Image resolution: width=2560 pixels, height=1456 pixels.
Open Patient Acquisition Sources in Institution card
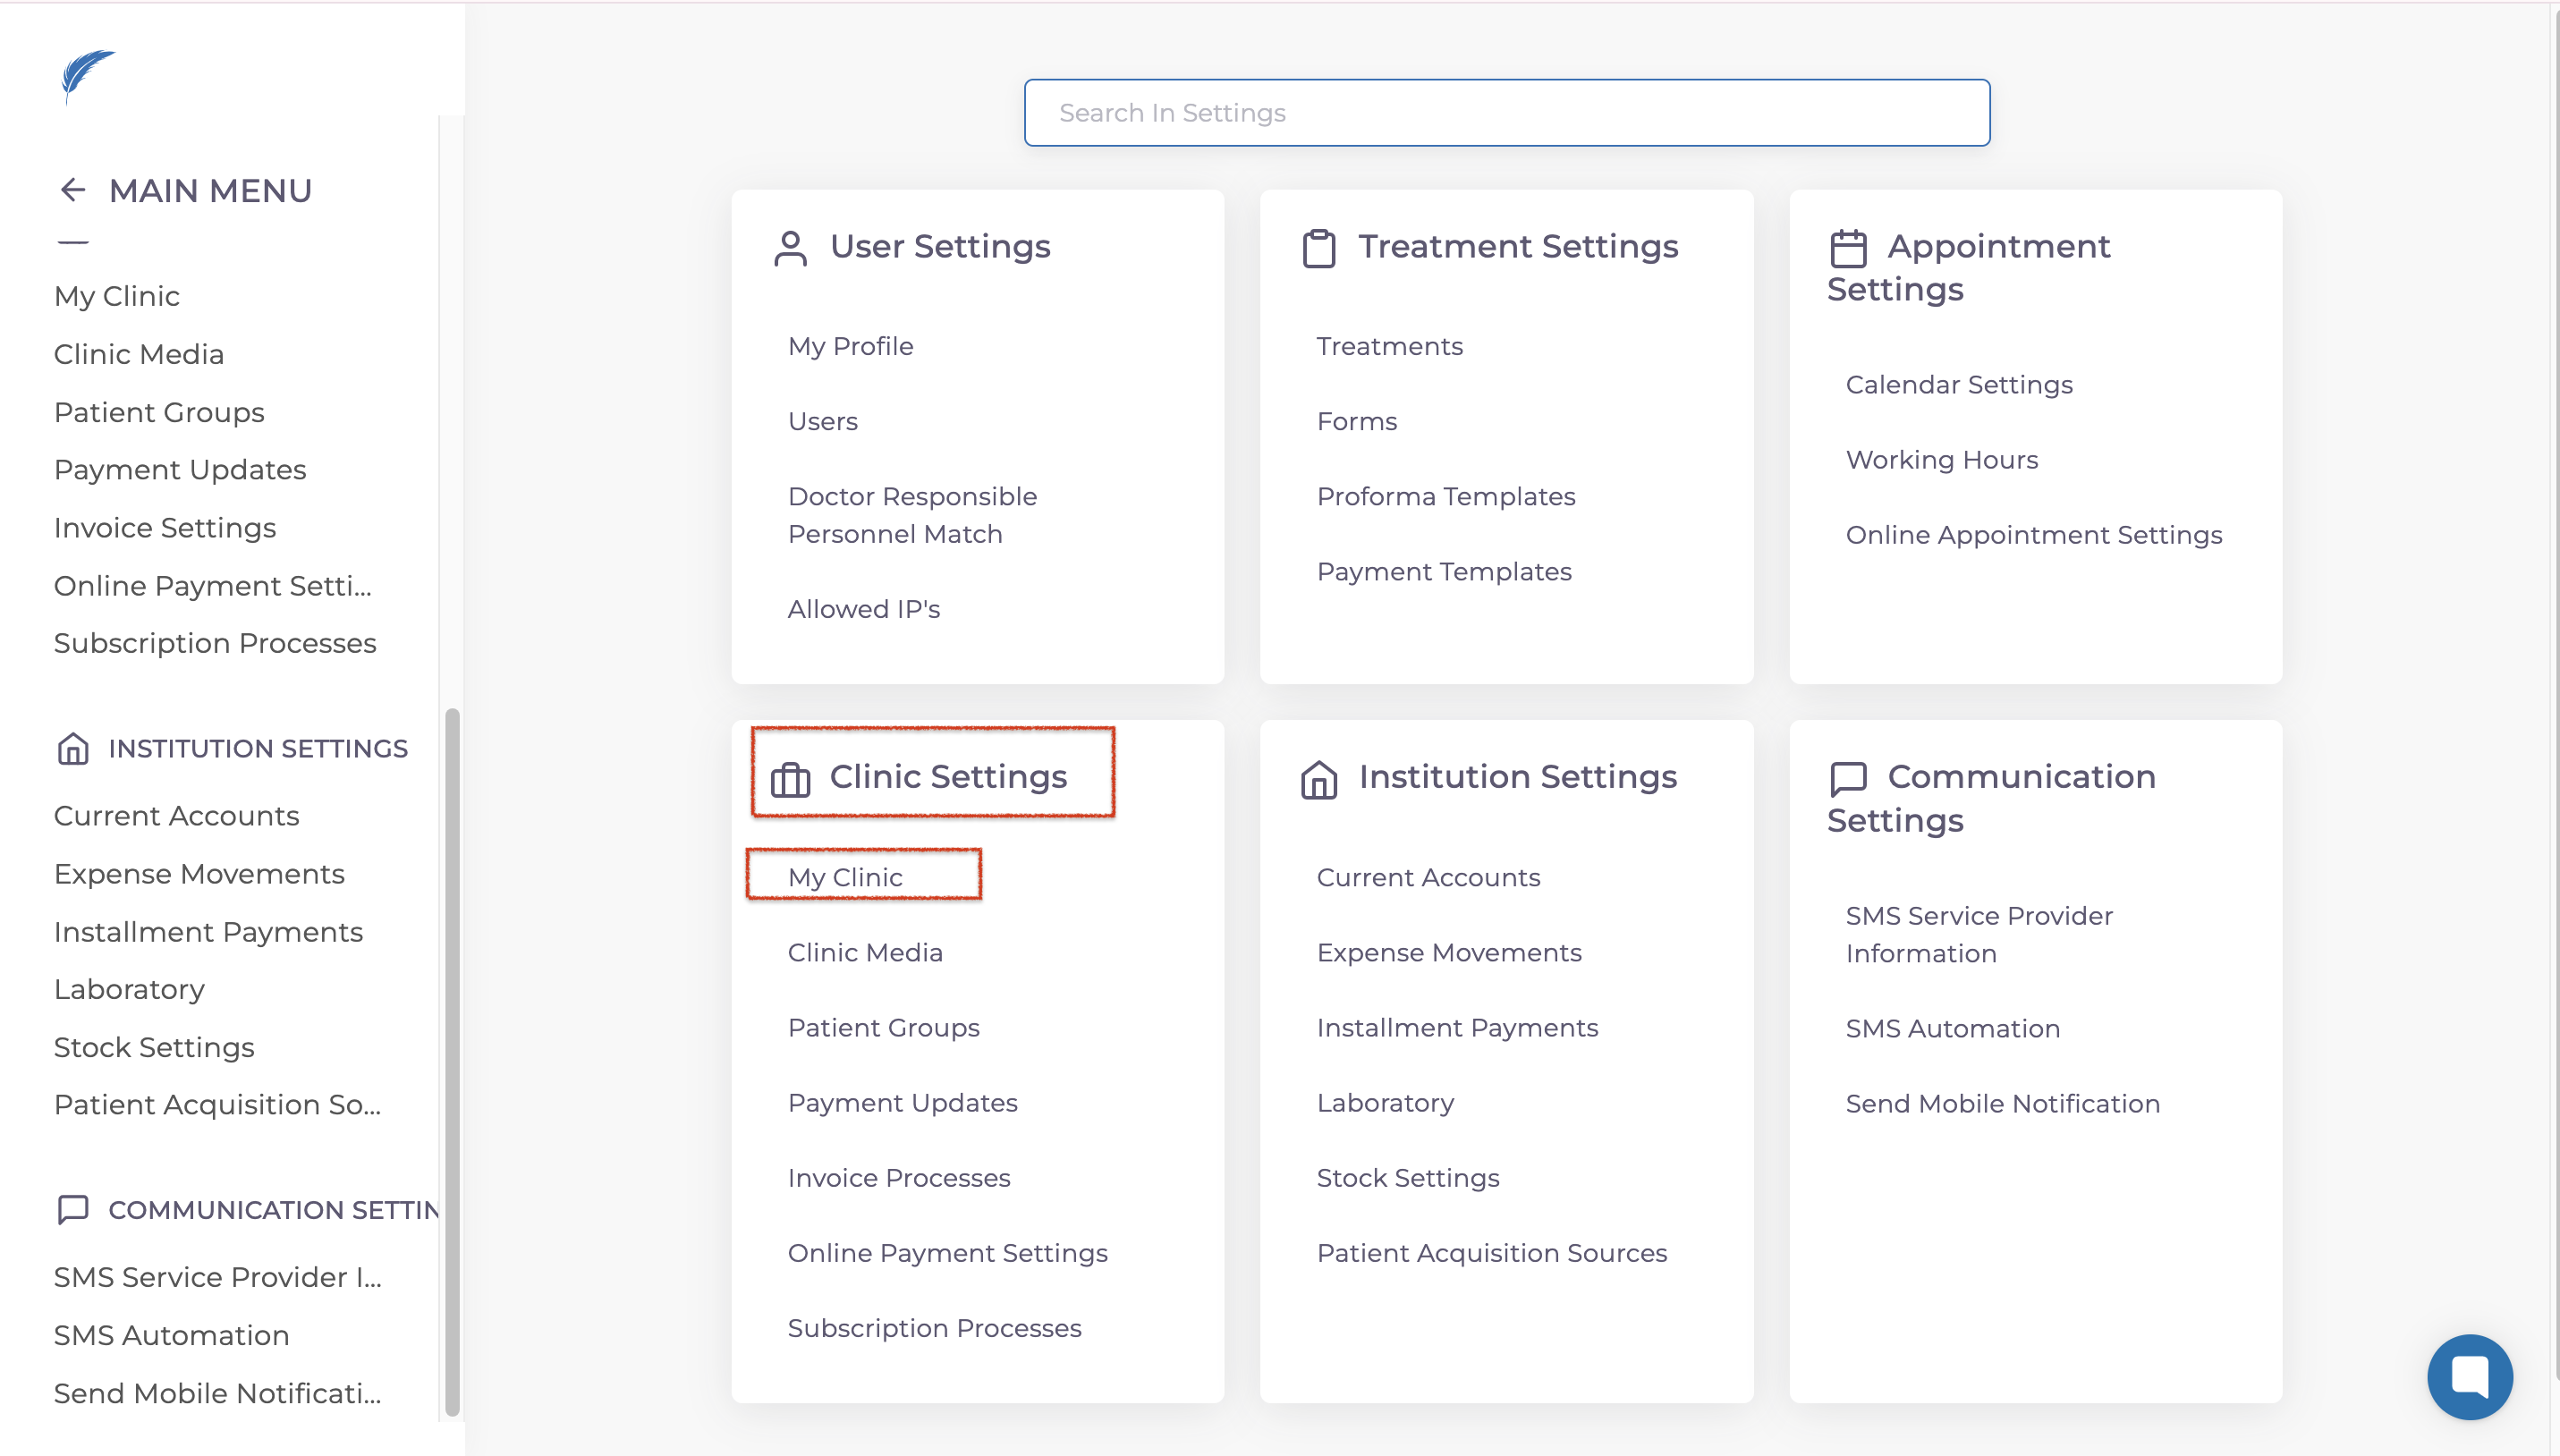point(1491,1253)
